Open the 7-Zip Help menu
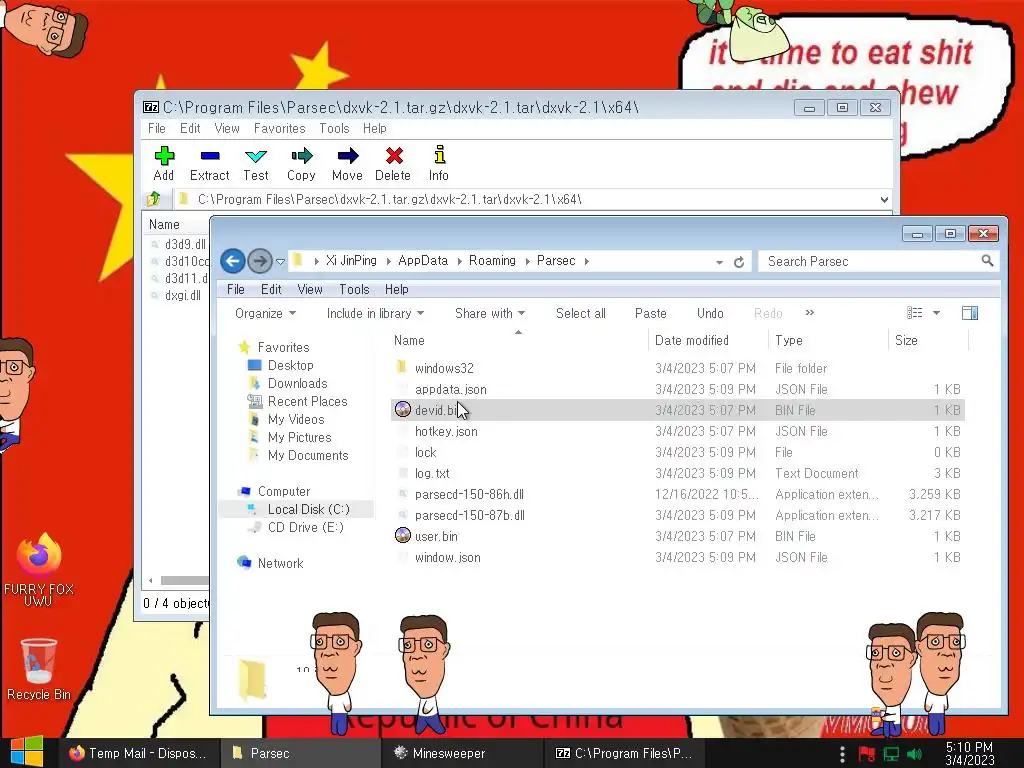Image resolution: width=1024 pixels, height=768 pixels. 375,128
